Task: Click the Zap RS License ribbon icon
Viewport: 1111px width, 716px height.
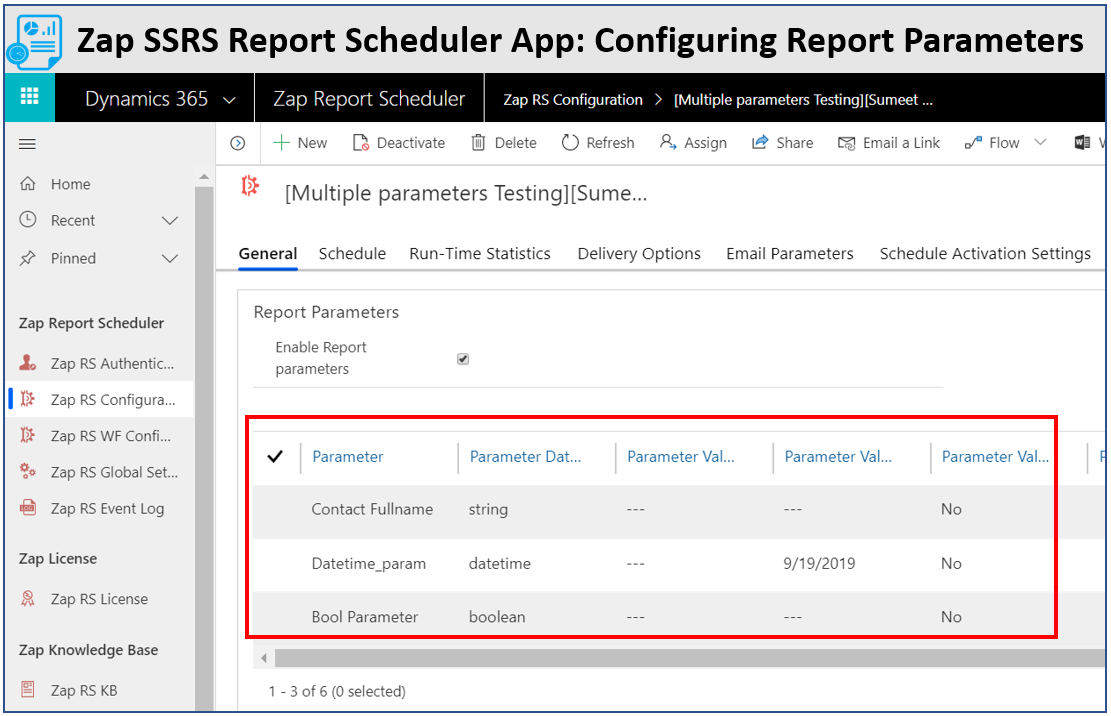Action: [x=28, y=598]
